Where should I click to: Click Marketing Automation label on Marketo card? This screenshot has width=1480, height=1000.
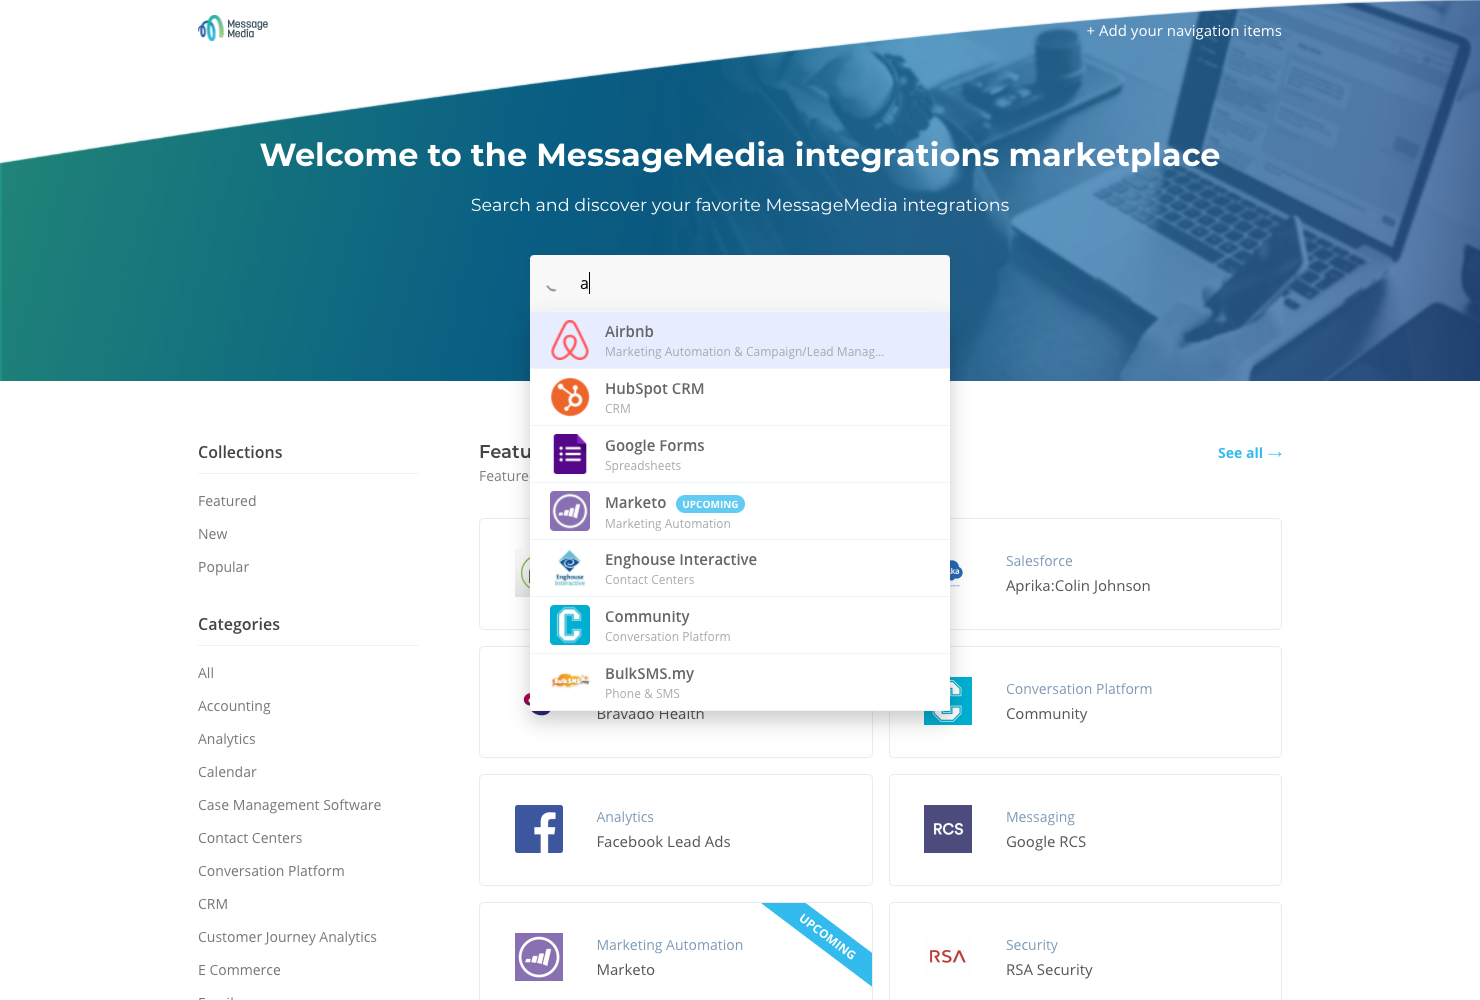[670, 945]
